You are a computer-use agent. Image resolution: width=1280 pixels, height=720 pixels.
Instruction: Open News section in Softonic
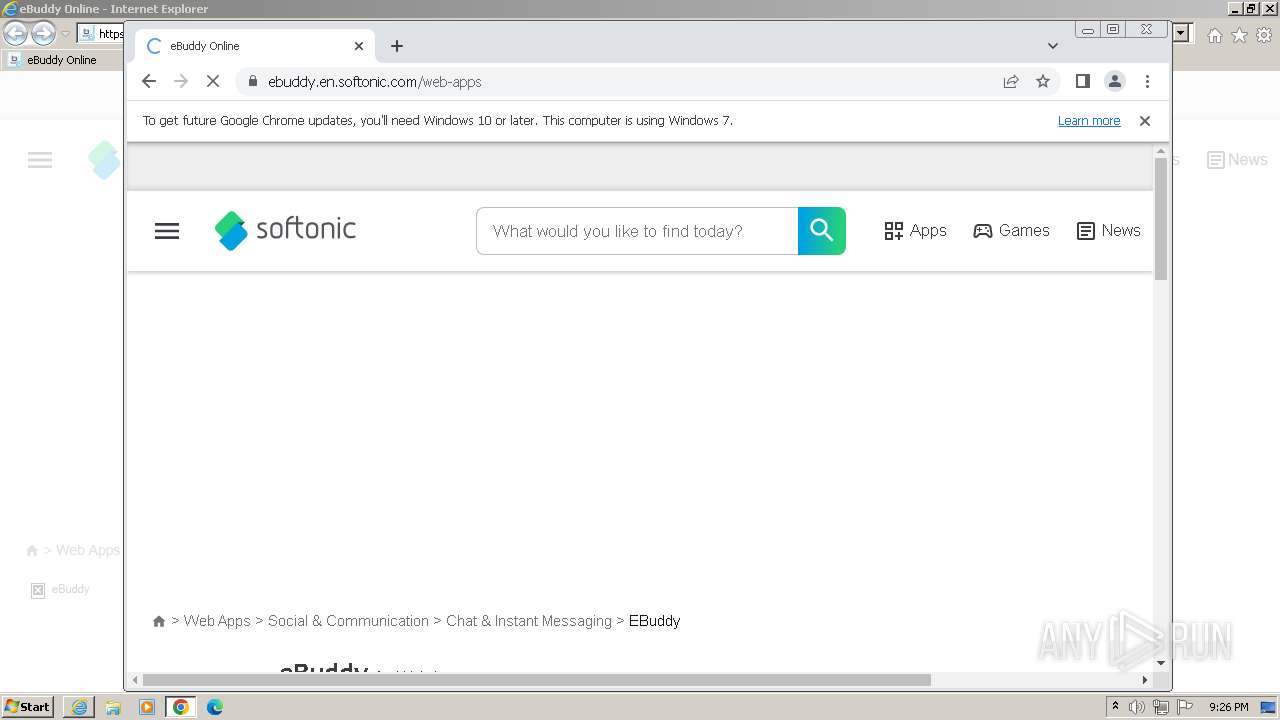click(1108, 231)
